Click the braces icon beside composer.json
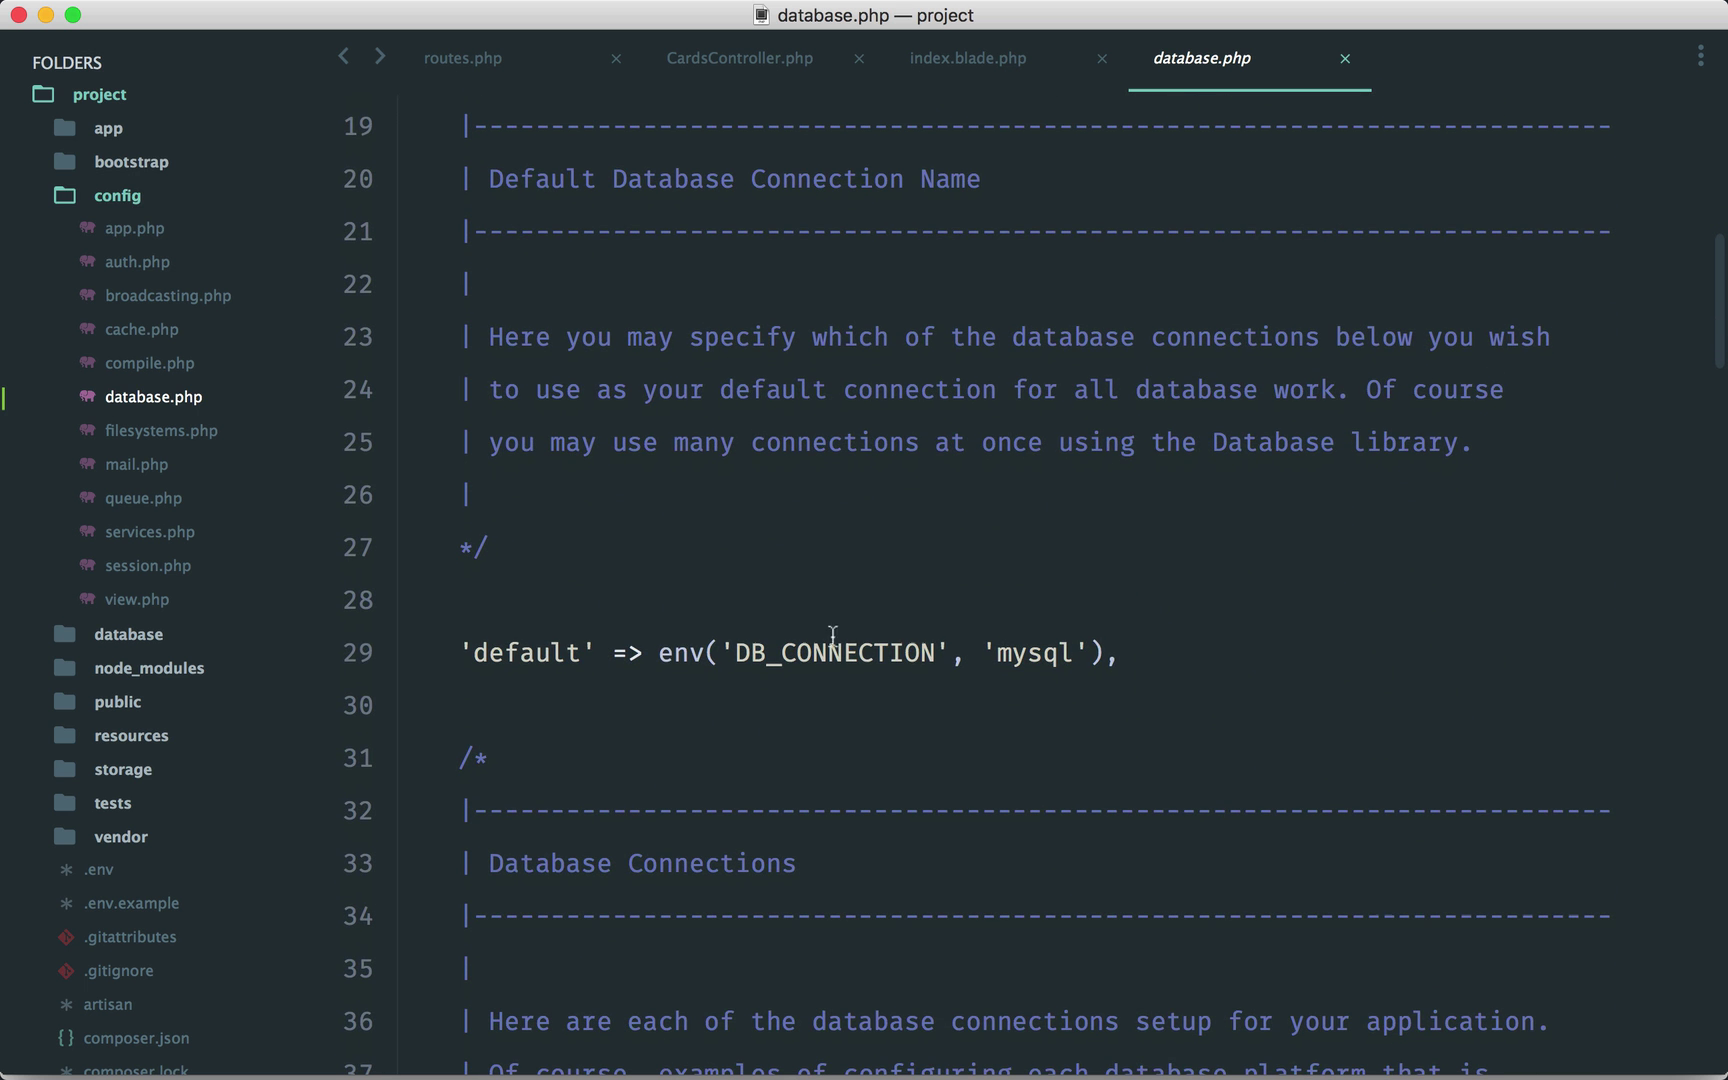The height and width of the screenshot is (1080, 1728). tap(66, 1038)
